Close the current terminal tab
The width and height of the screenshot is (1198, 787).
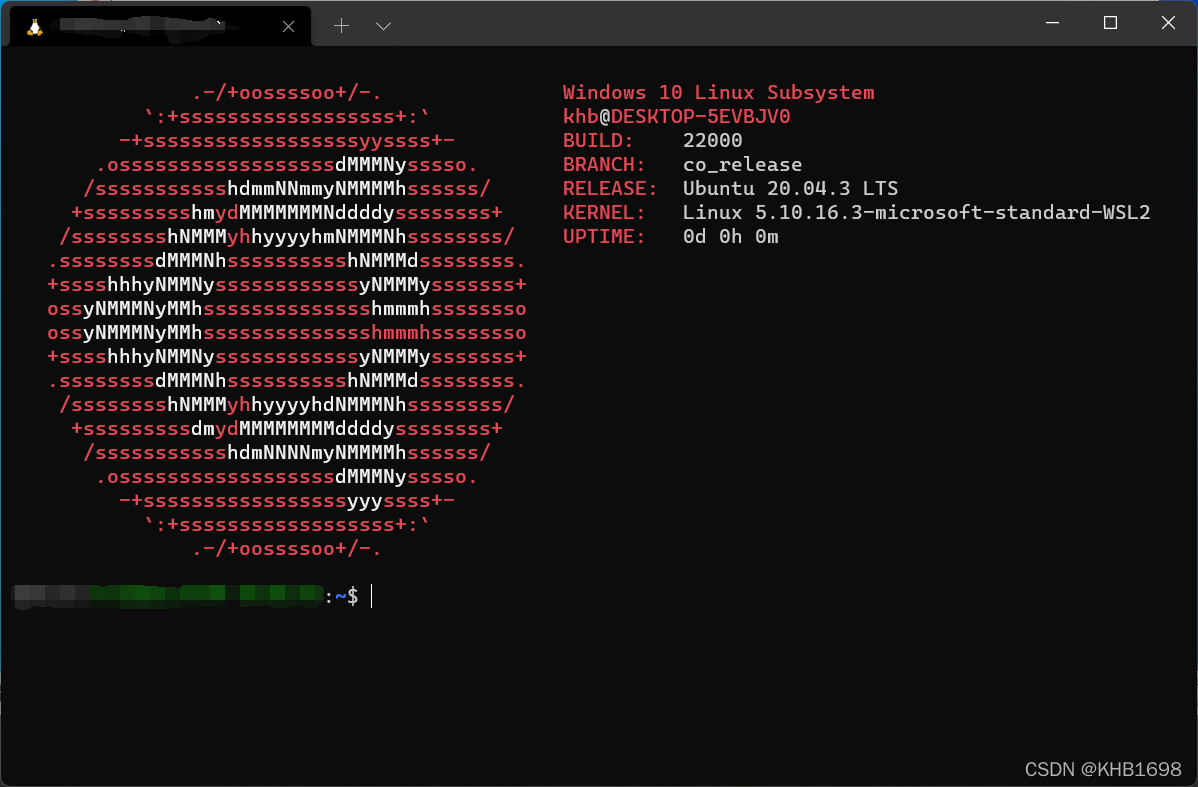tap(288, 27)
